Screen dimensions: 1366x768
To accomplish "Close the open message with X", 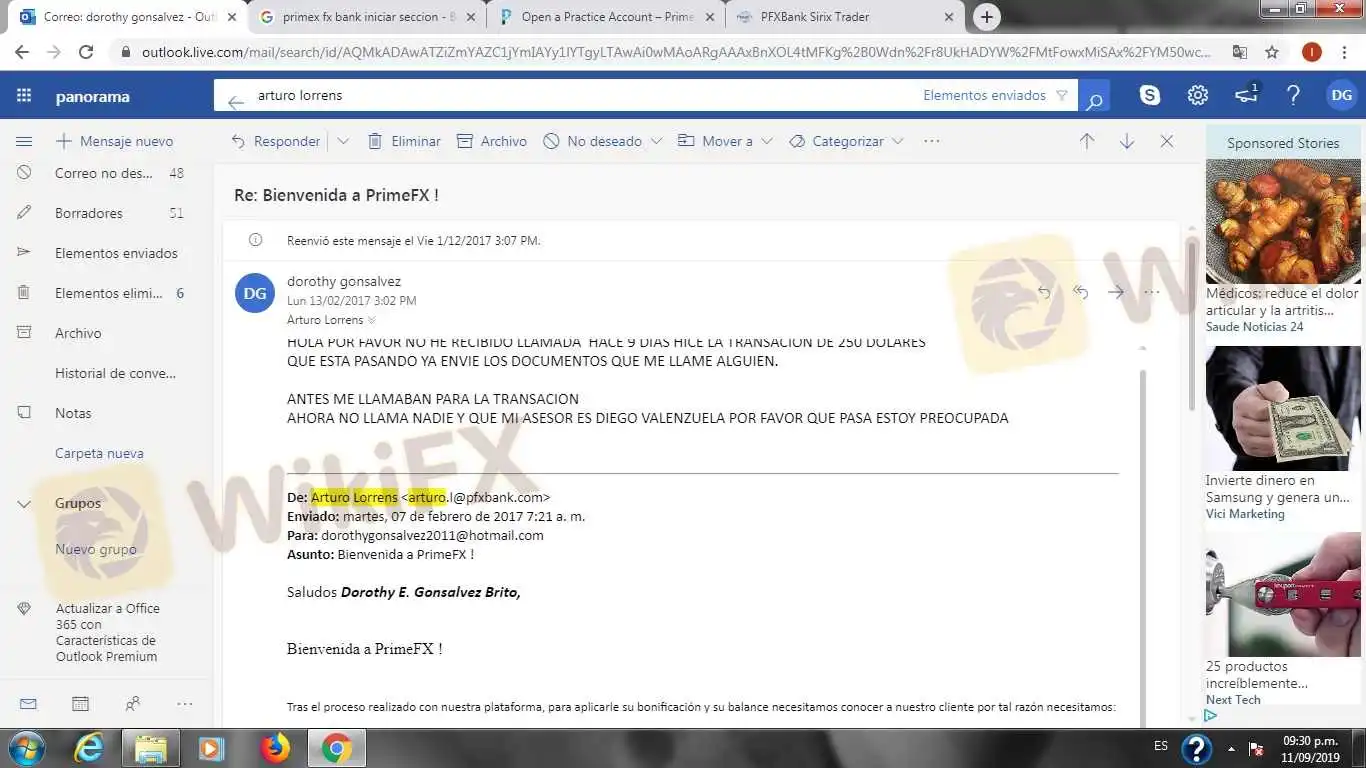I will point(1167,141).
